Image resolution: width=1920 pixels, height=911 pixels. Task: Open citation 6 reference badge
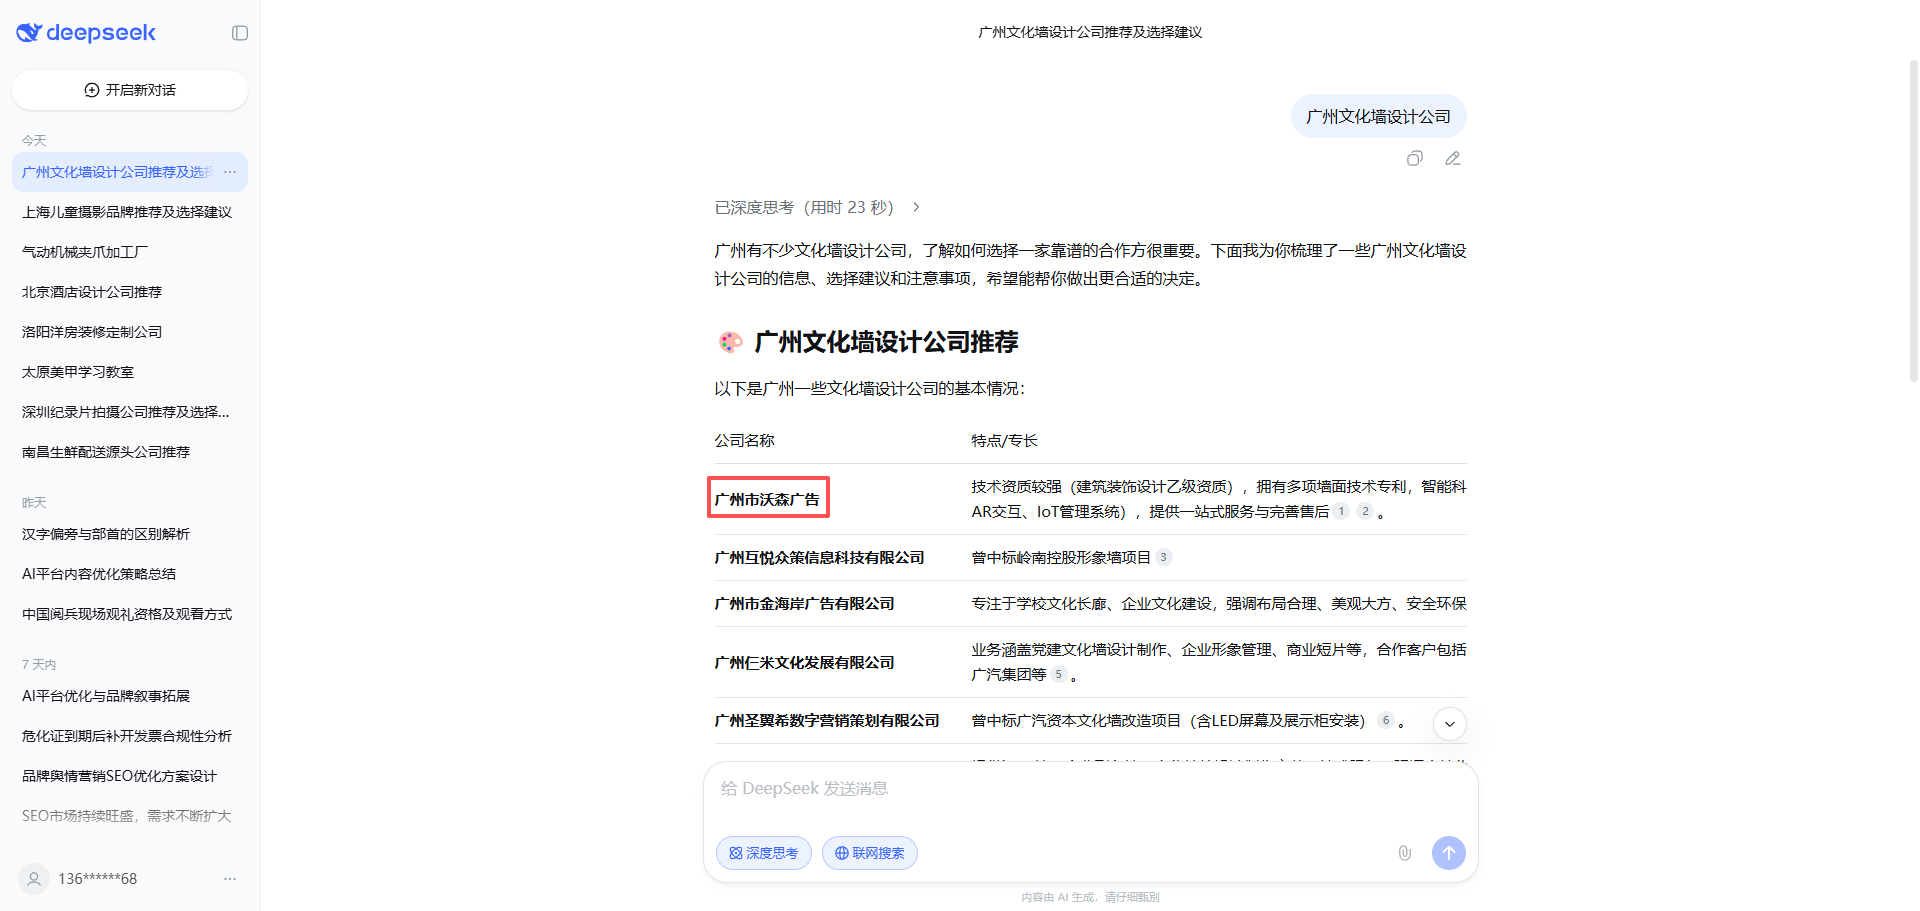coord(1385,720)
